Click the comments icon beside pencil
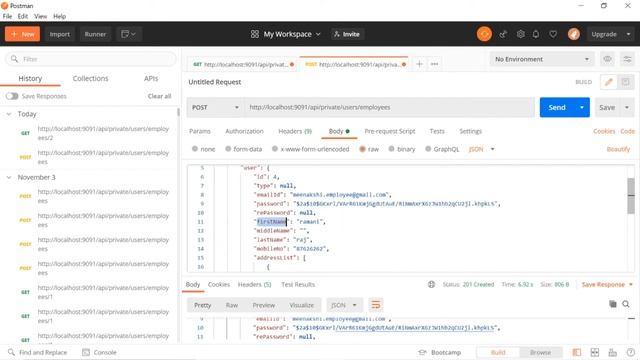The width and height of the screenshot is (640, 360). pos(625,82)
